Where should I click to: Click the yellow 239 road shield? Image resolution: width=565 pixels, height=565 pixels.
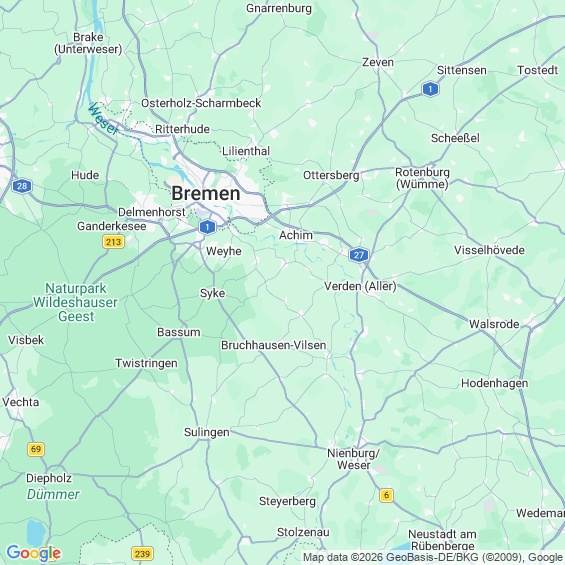coord(142,553)
